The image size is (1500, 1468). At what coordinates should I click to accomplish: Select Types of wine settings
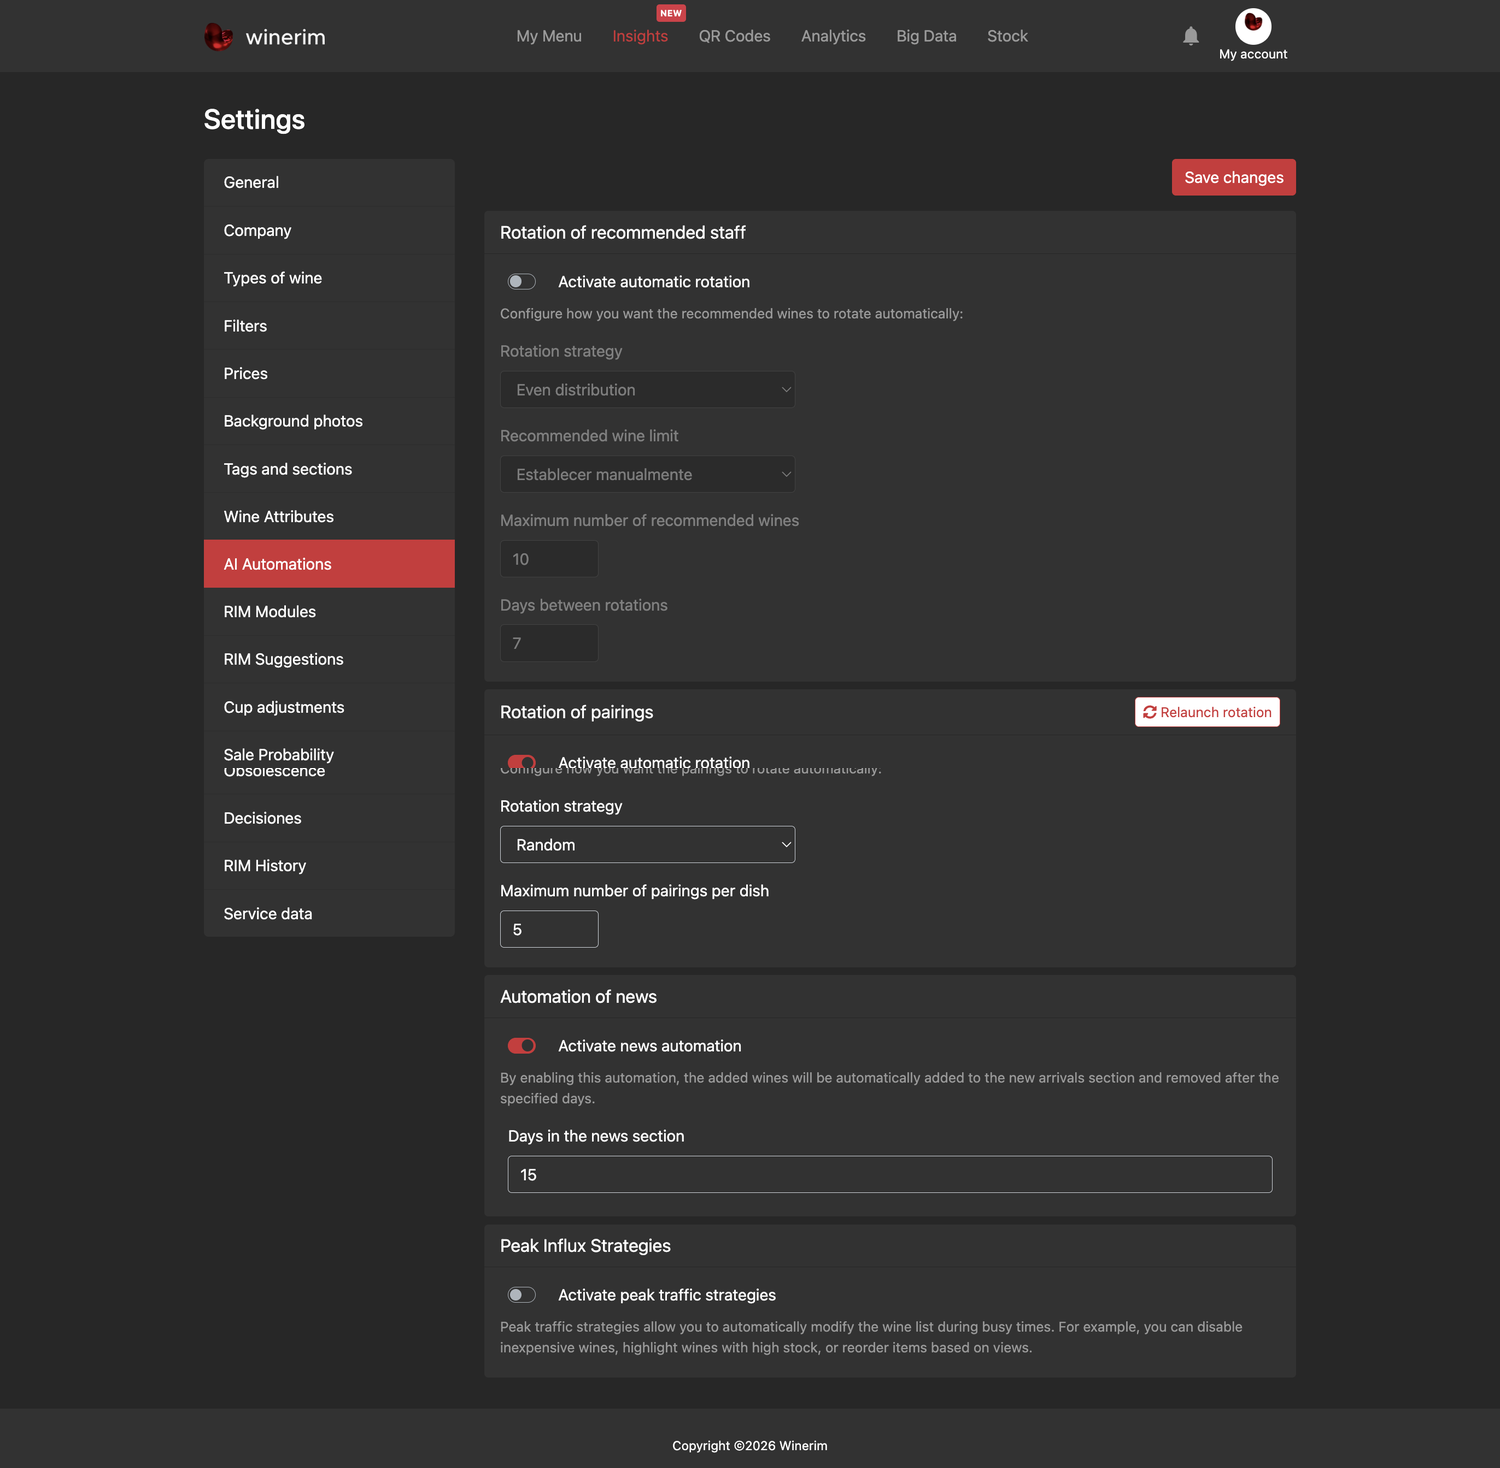pyautogui.click(x=329, y=278)
